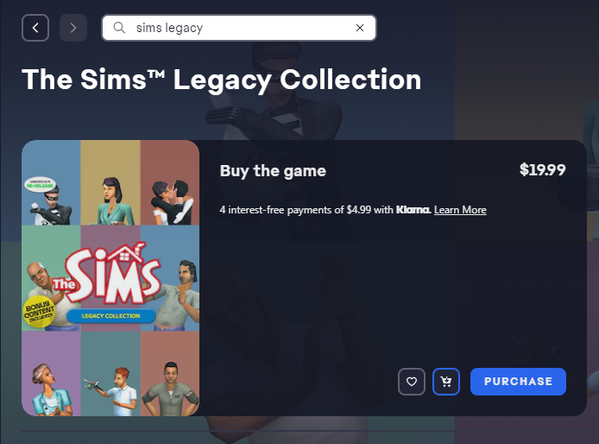Click the blue PURCHASE button
The height and width of the screenshot is (444, 599).
tap(518, 381)
